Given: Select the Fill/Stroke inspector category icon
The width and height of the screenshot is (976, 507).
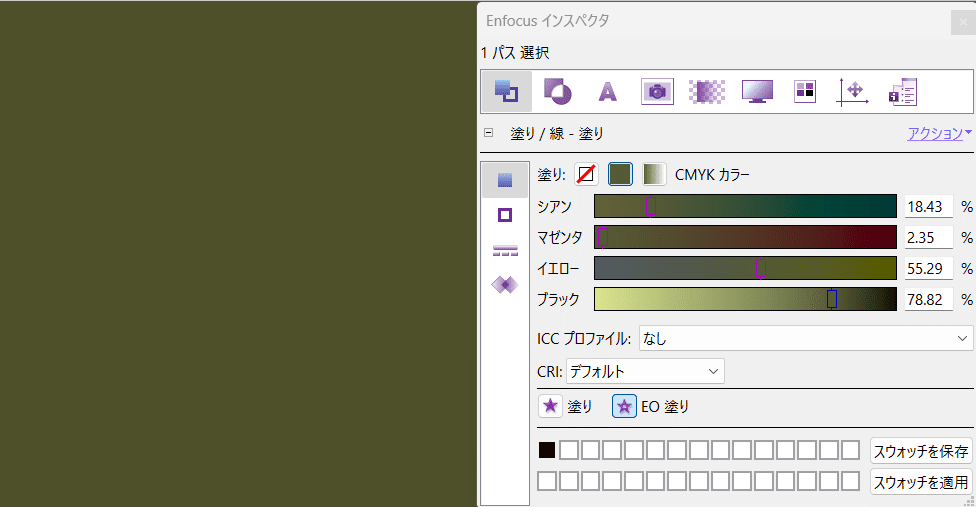Looking at the screenshot, I should (506, 91).
